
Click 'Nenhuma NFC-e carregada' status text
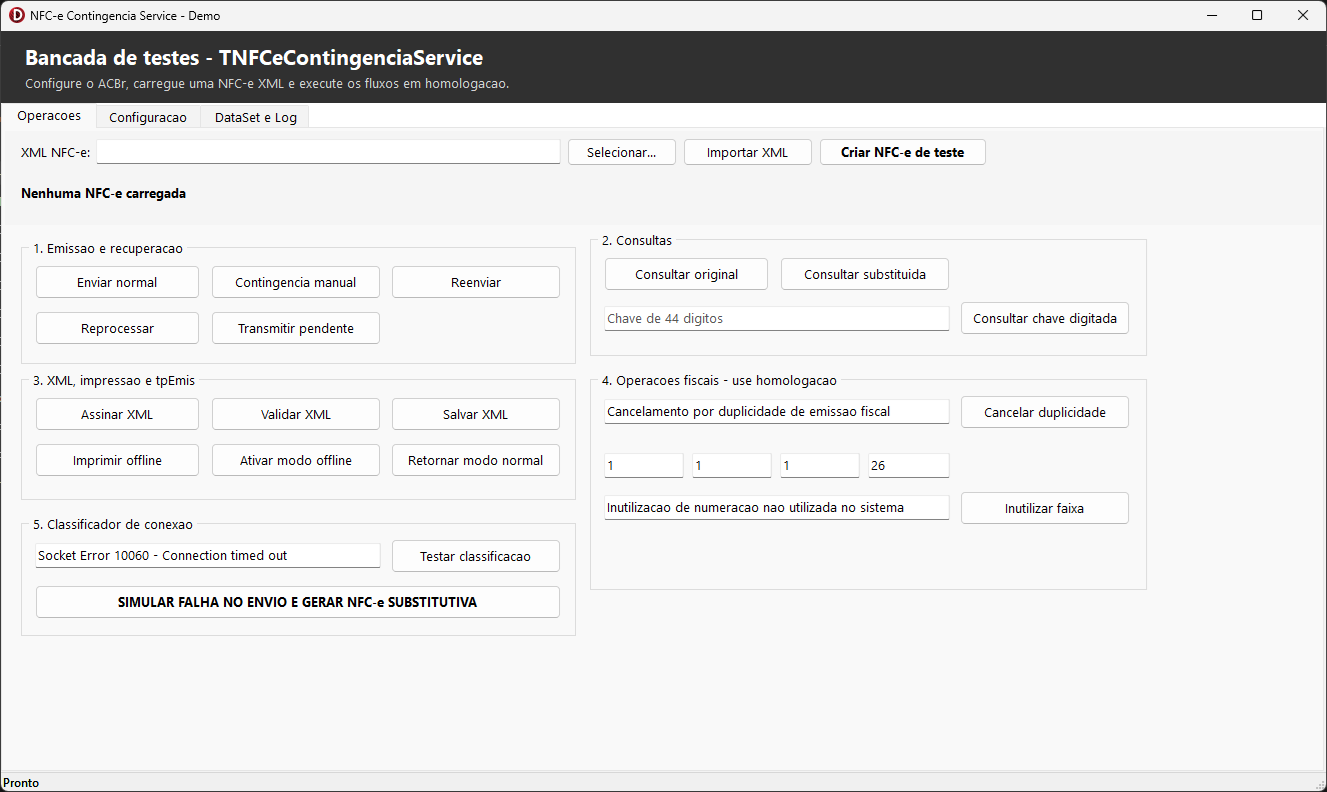(x=103, y=193)
